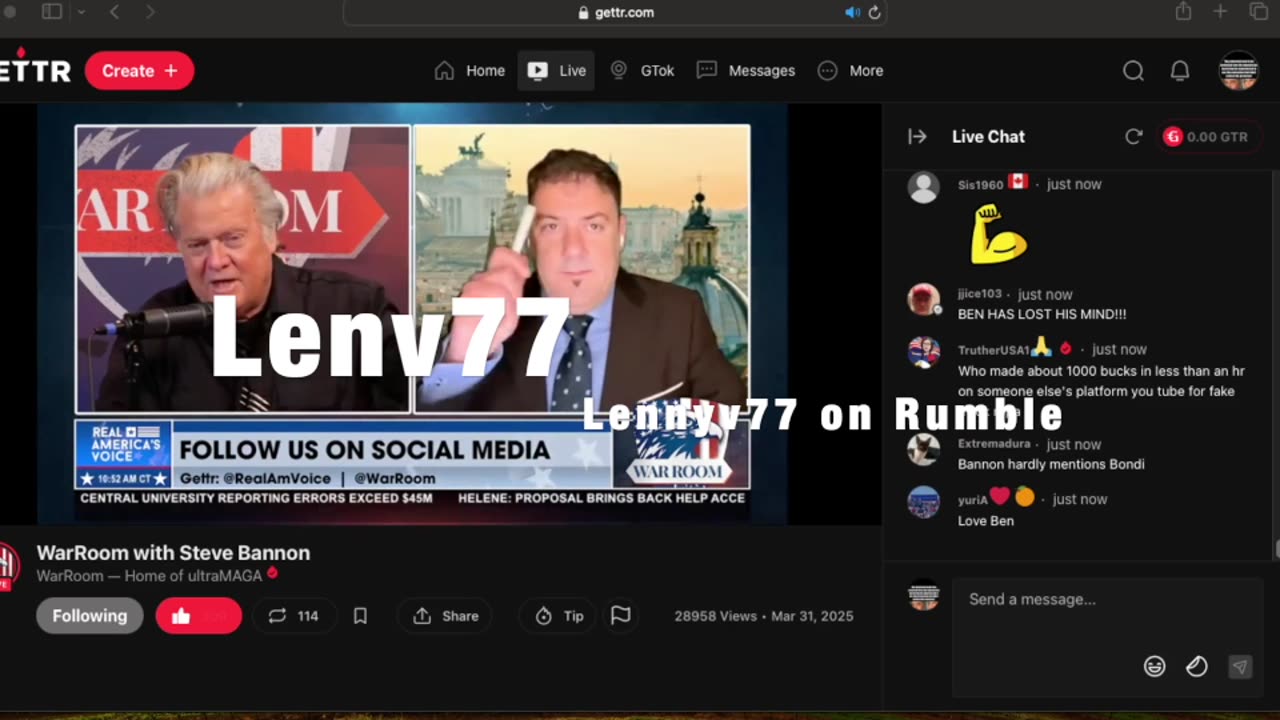1280x720 pixels.
Task: Click the "BEN HAS LOST HIS MIND!!!" message
Action: click(x=1042, y=315)
